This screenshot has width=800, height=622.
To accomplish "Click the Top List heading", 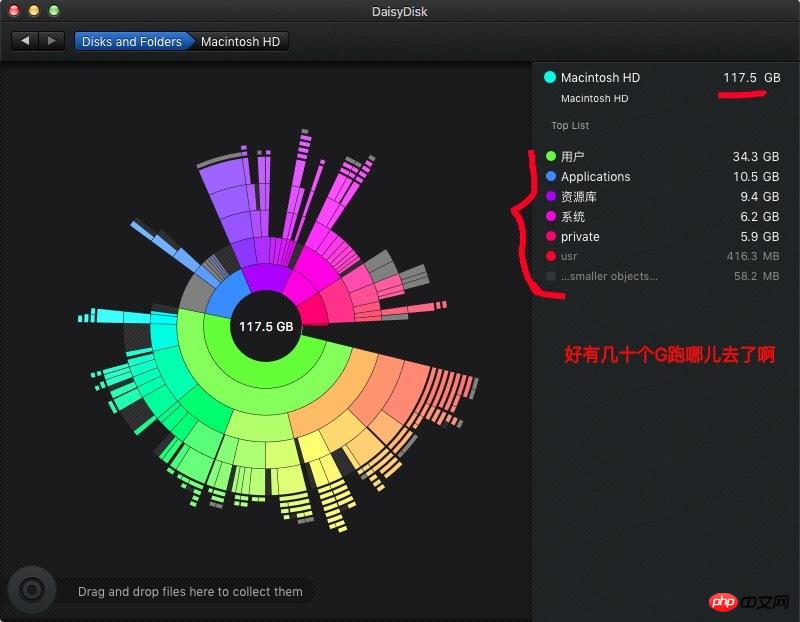I will (570, 126).
